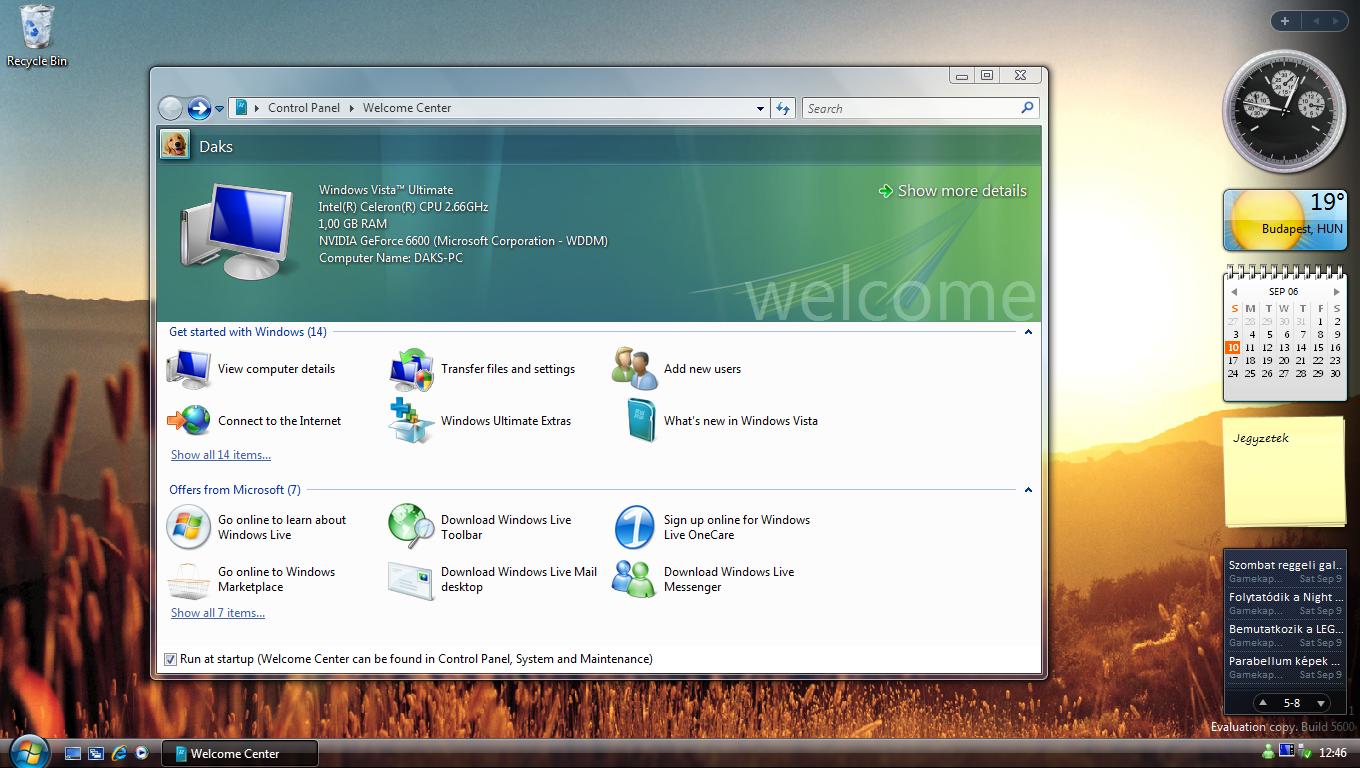The image size is (1360, 768).
Task: Select Download Windows Live Messenger
Action: pos(704,579)
